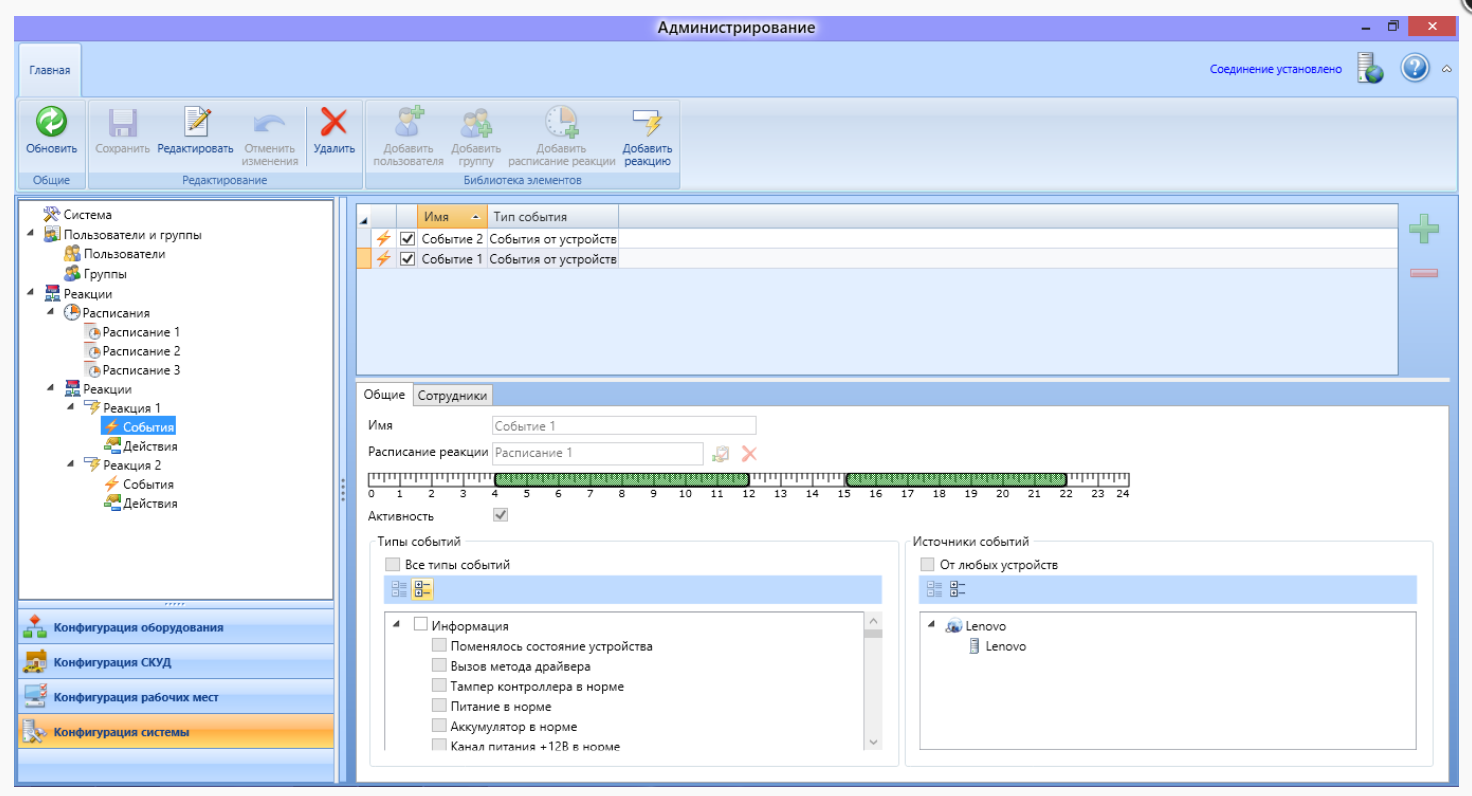Check Поменялось состояние устройства checkbox
1472x796 pixels.
[439, 646]
